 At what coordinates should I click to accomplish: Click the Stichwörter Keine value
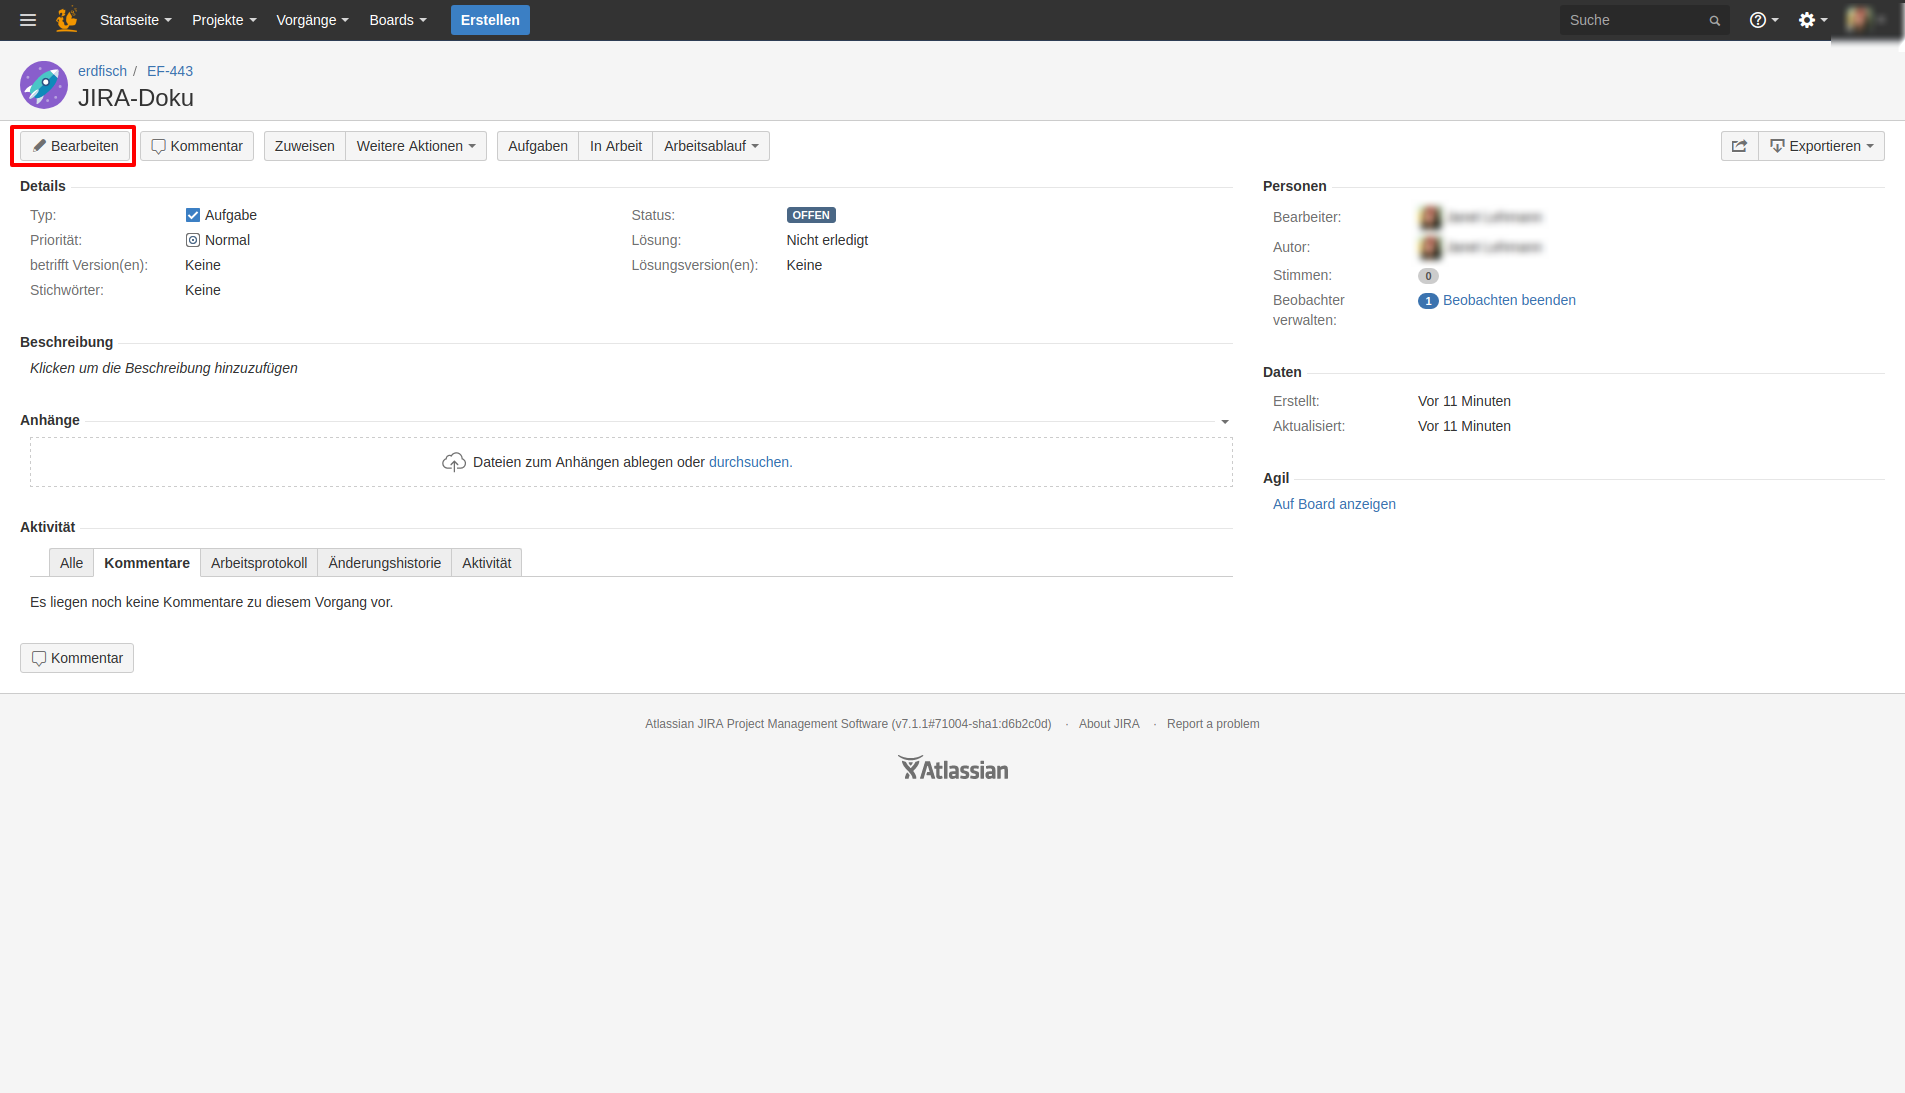[203, 290]
